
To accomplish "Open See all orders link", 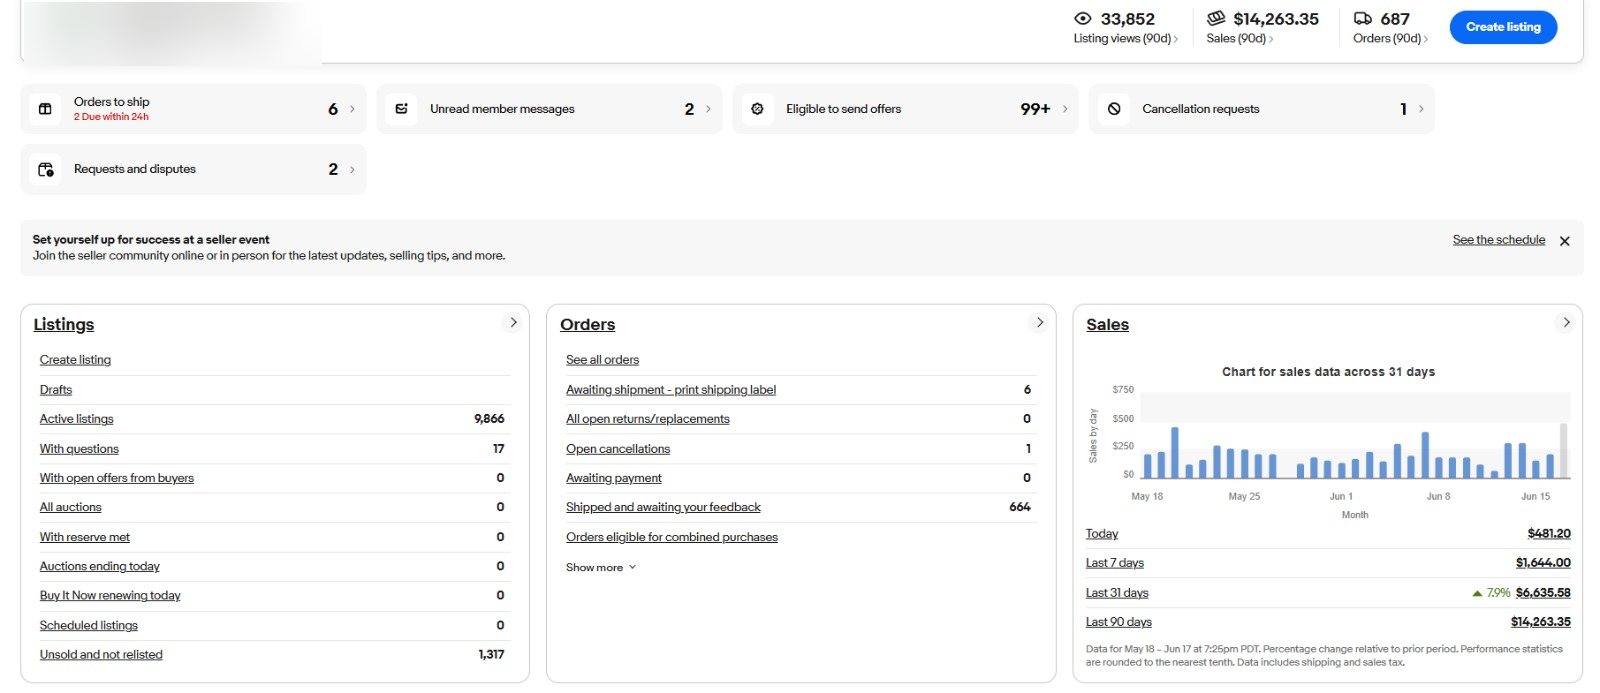I will (x=602, y=360).
